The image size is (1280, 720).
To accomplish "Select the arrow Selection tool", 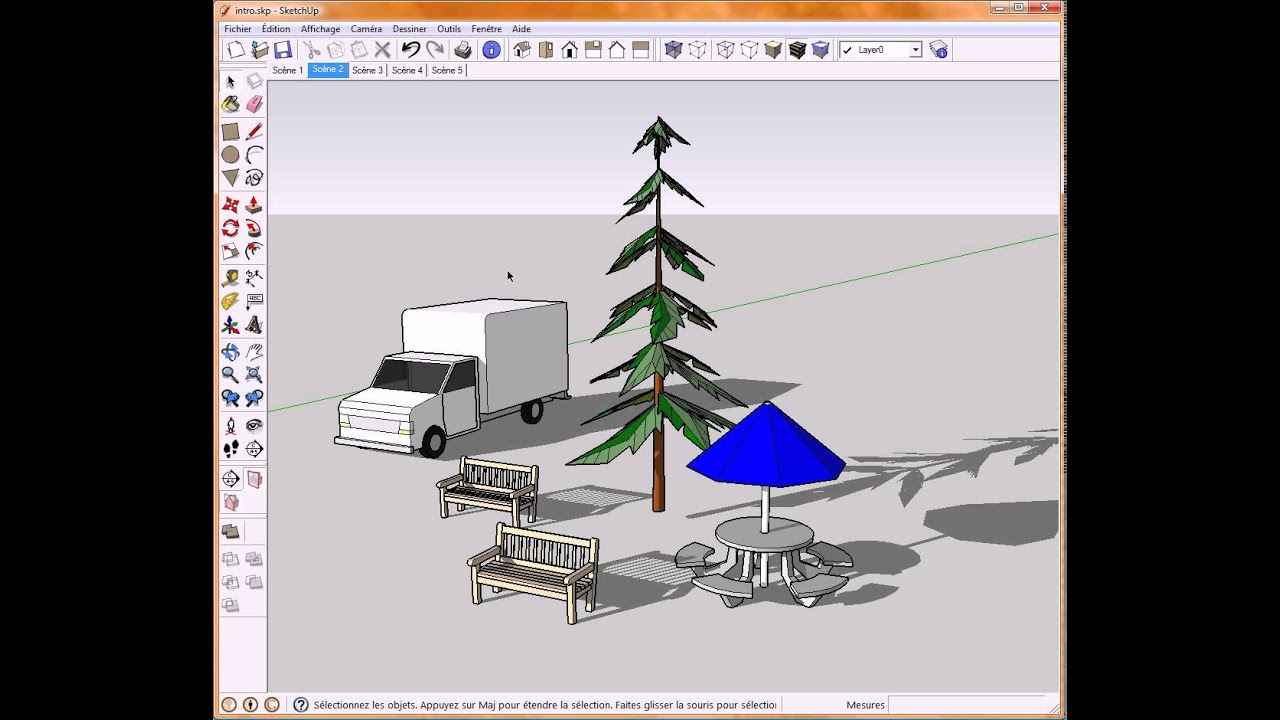I will tap(230, 81).
